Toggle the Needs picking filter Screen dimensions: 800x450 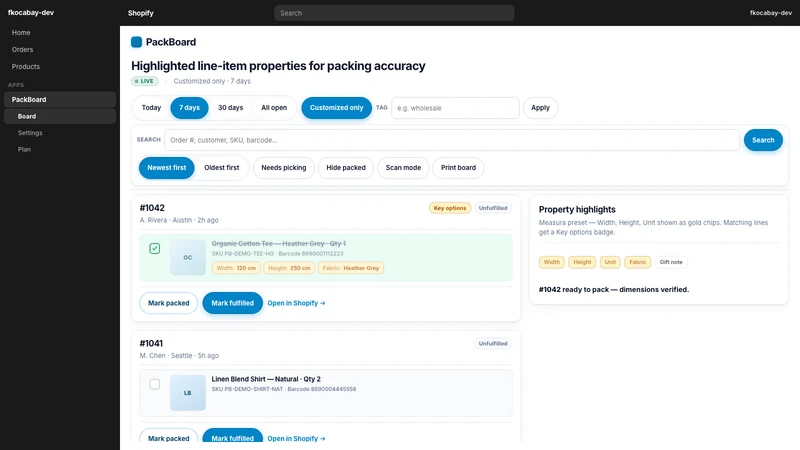pos(284,167)
